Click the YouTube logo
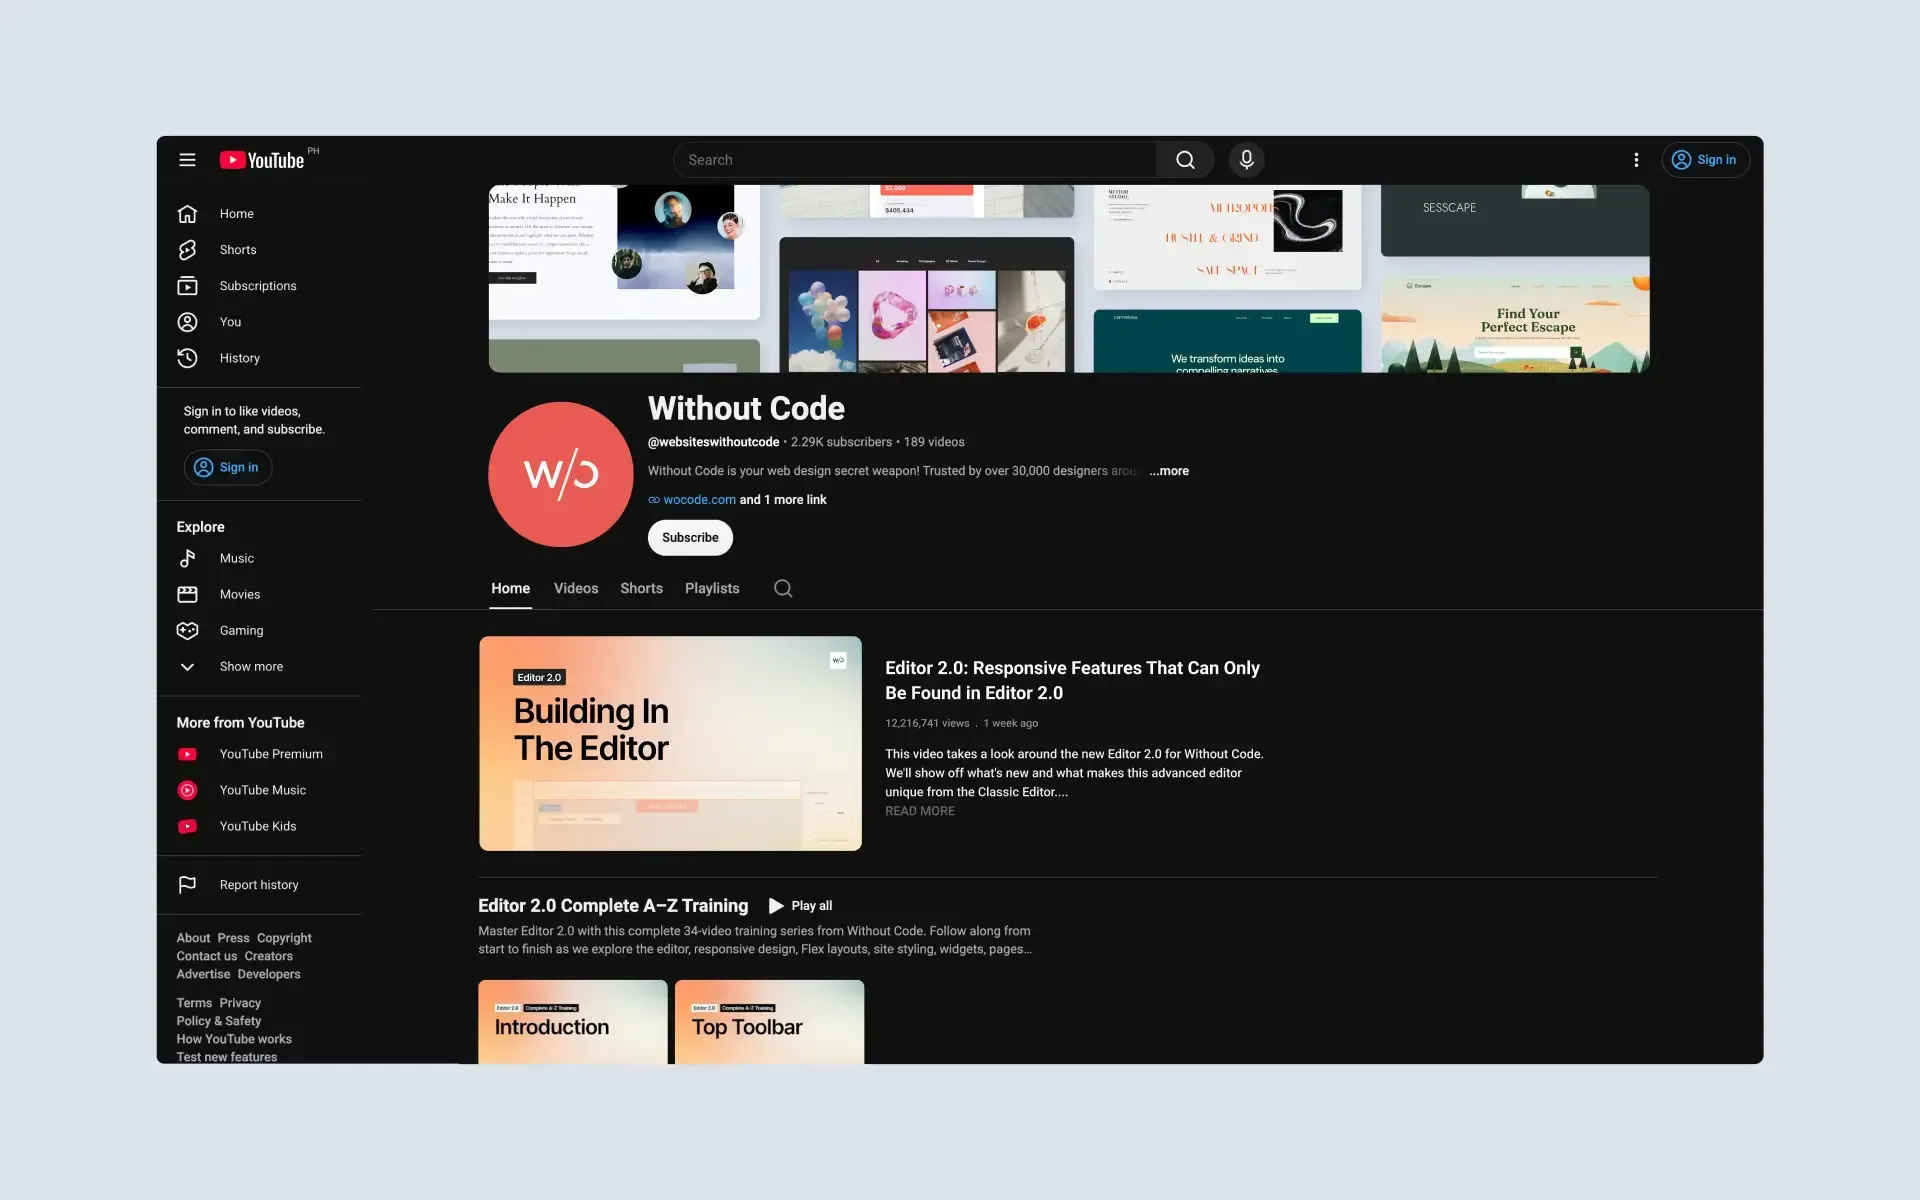 pyautogui.click(x=262, y=160)
